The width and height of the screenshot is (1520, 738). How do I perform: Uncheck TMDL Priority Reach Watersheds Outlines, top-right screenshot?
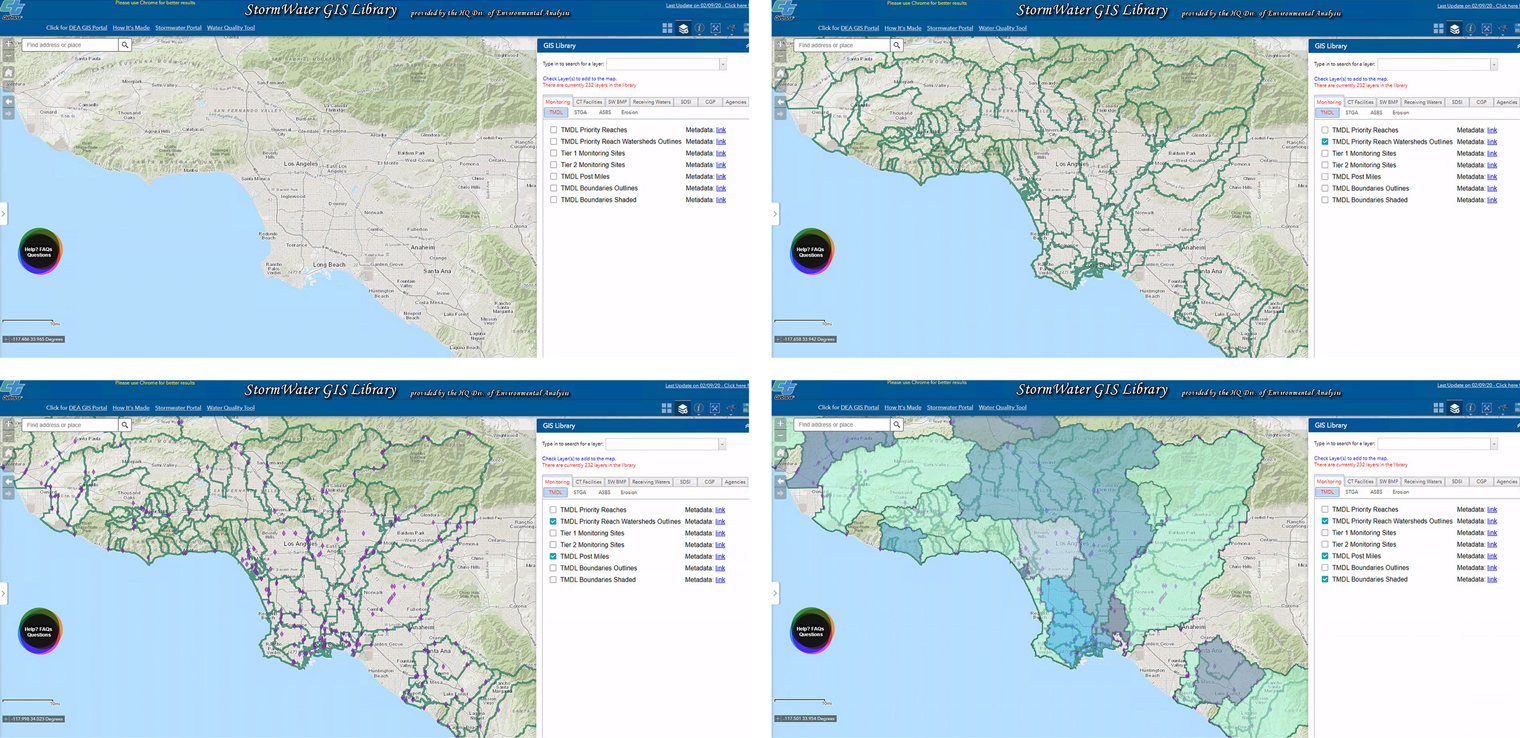(x=1325, y=142)
